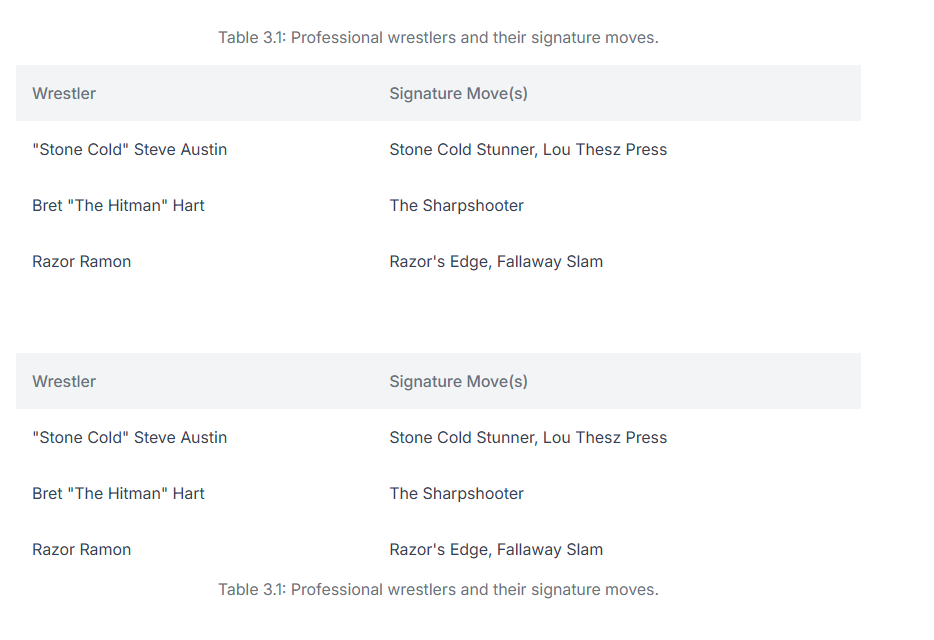The width and height of the screenshot is (934, 640).
Task: Click "Stone Cold" Steve Austin in second table
Action: (x=129, y=437)
